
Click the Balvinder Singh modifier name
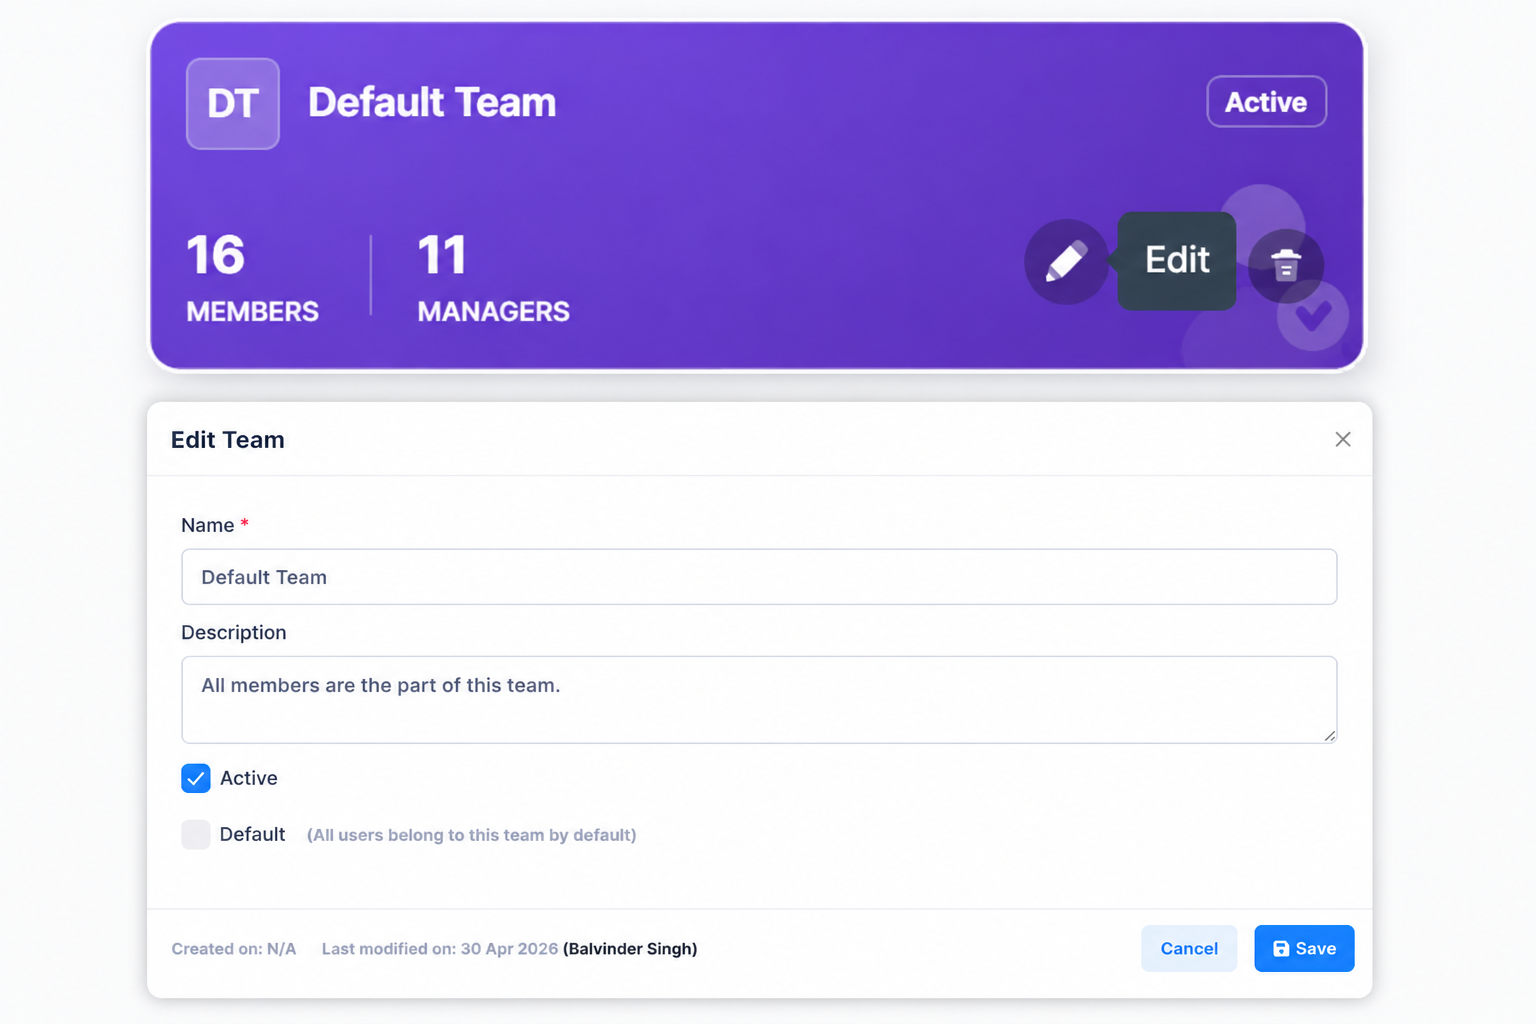(x=630, y=949)
